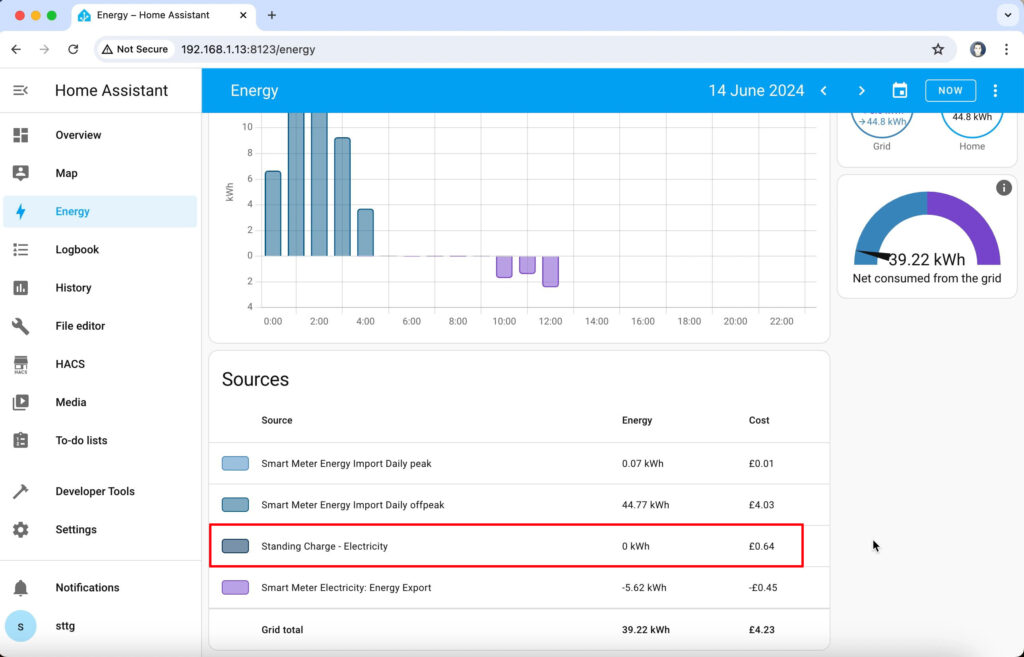The image size is (1024, 657).
Task: Click the File editor wrench icon
Action: coord(20,326)
